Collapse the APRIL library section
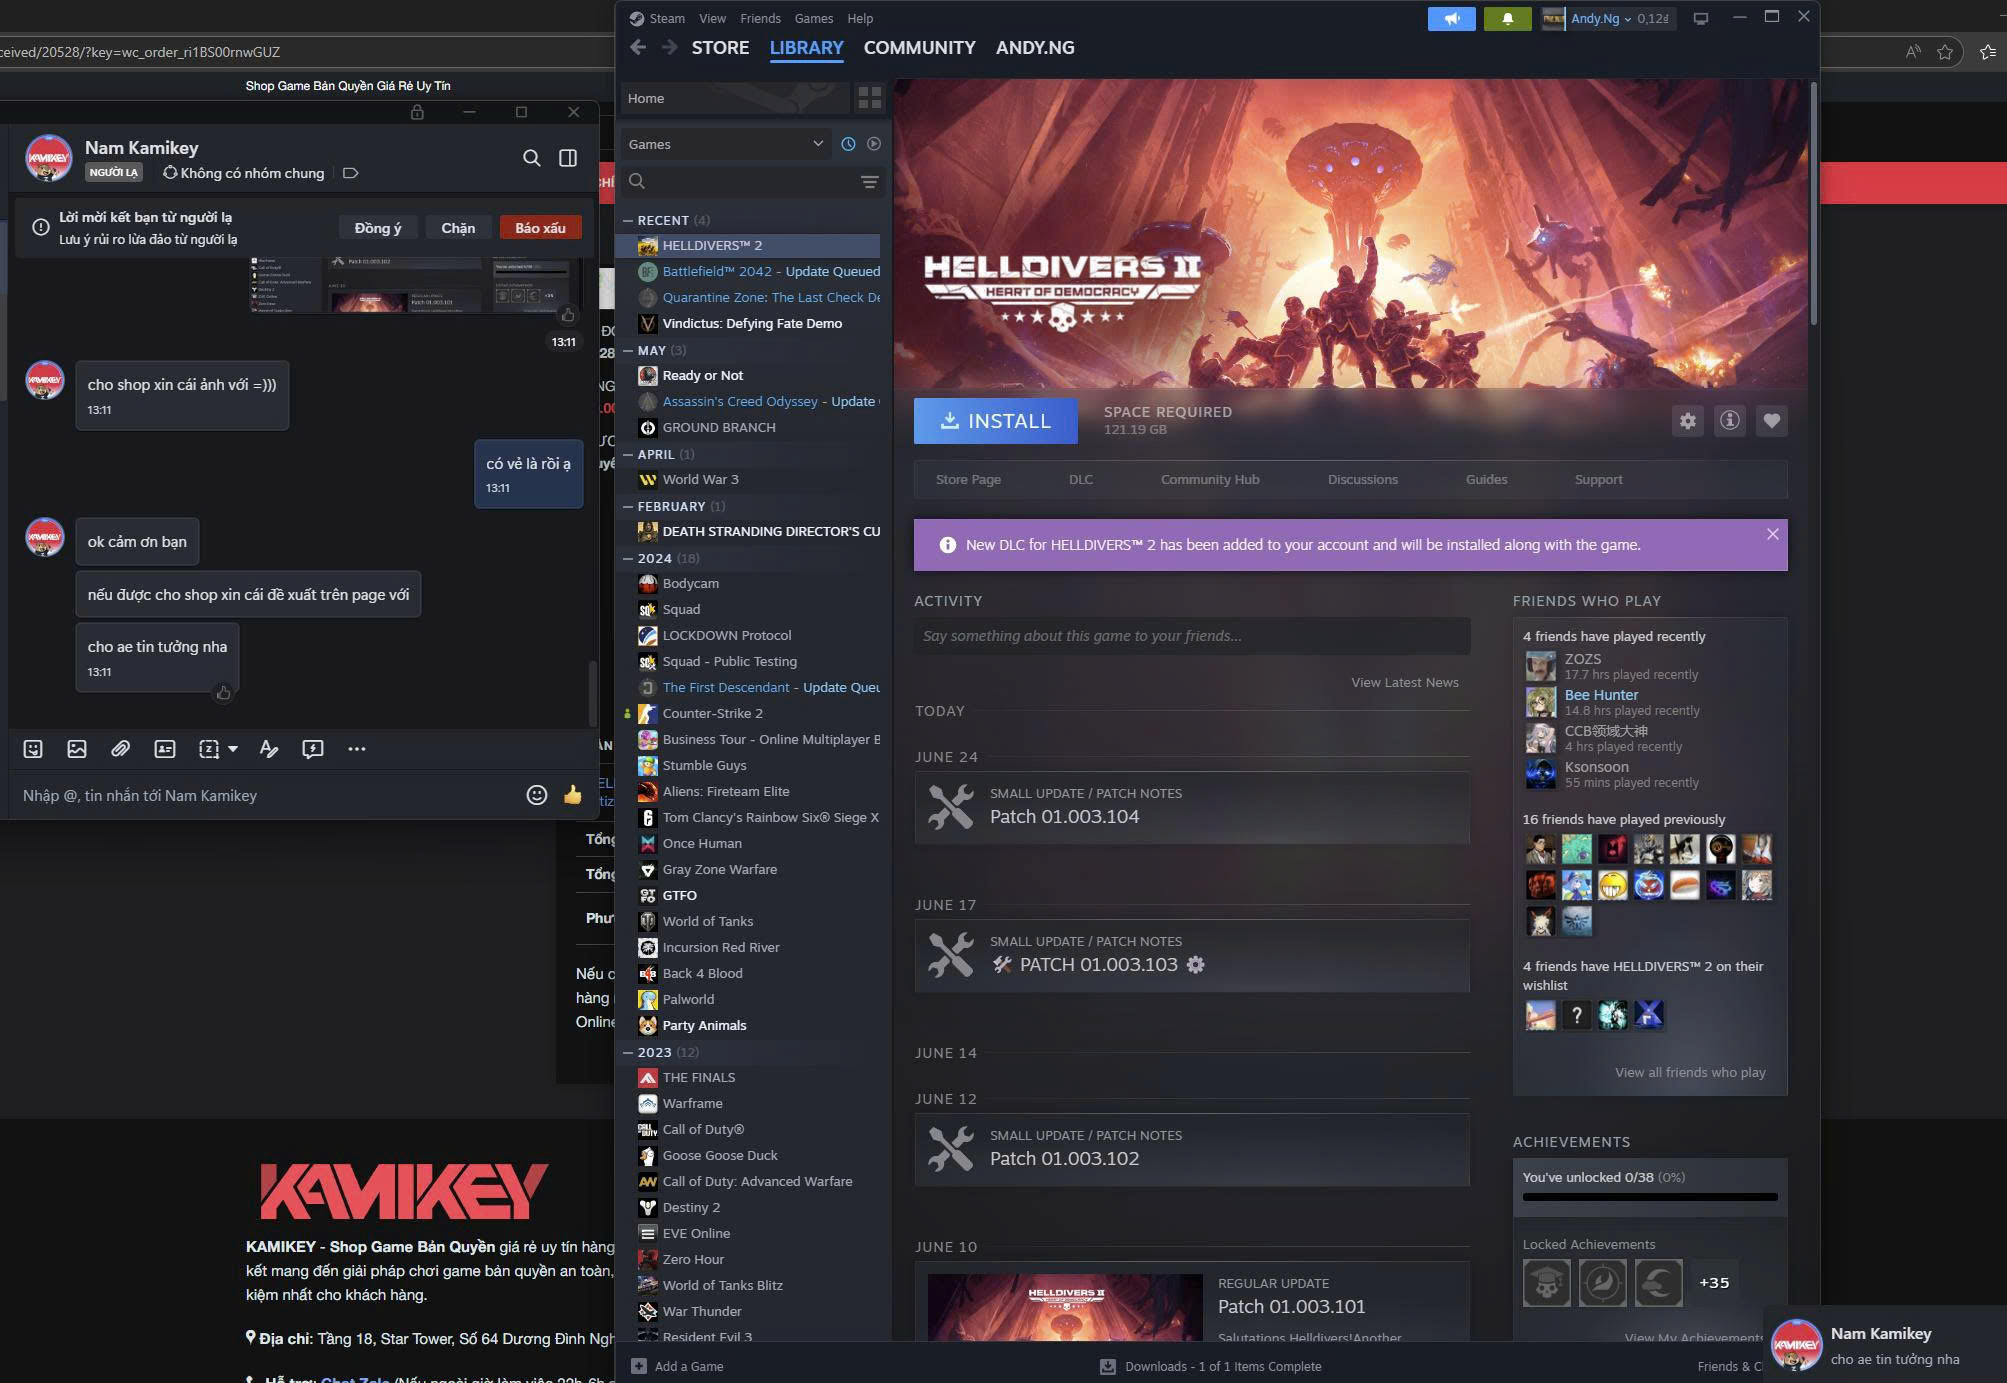The width and height of the screenshot is (2007, 1383). 628,454
